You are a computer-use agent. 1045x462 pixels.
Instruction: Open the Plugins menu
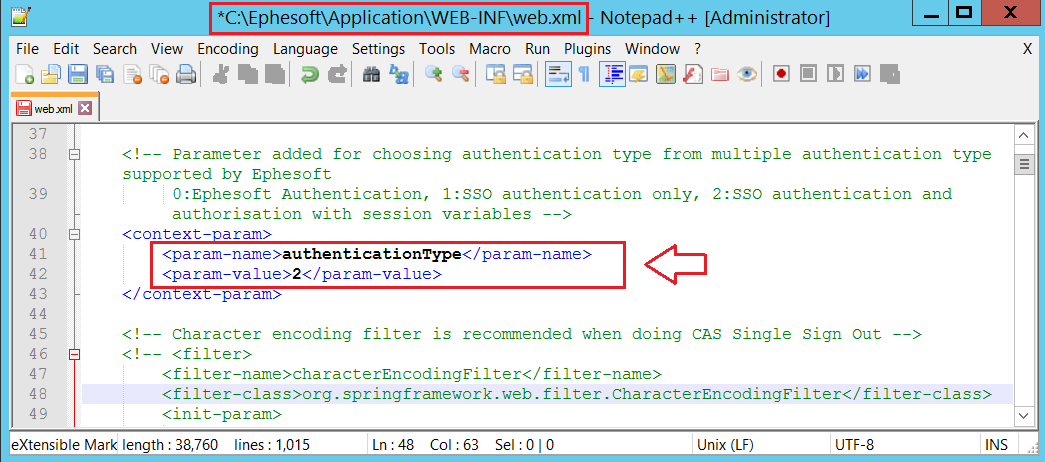coord(587,49)
